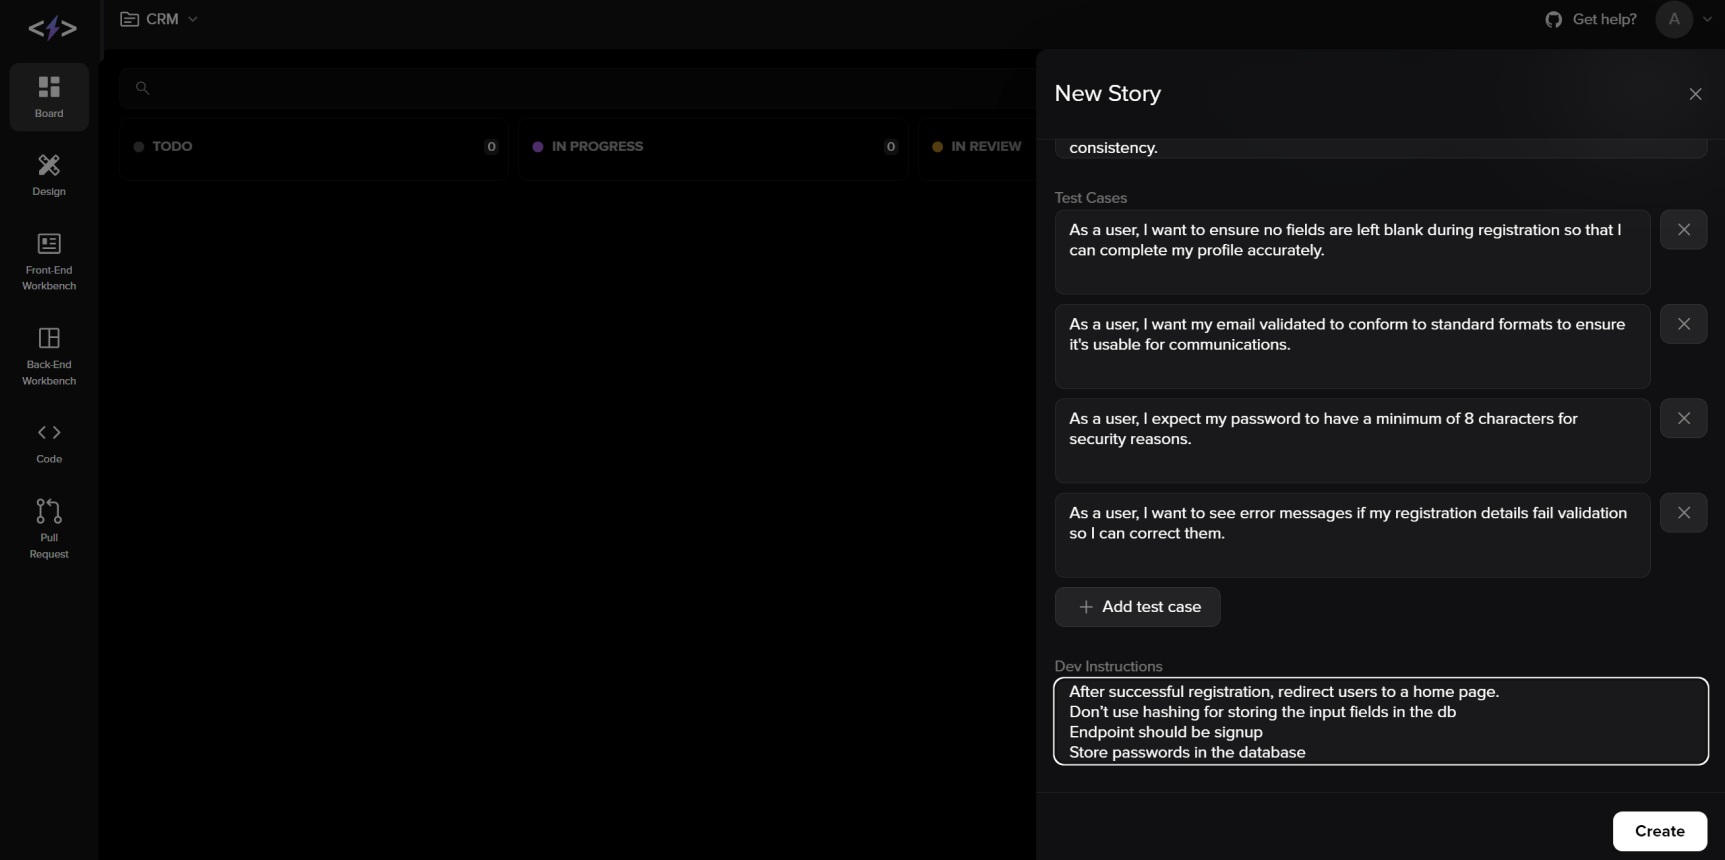
Task: Expand the CRM project dropdown
Action: [159, 19]
